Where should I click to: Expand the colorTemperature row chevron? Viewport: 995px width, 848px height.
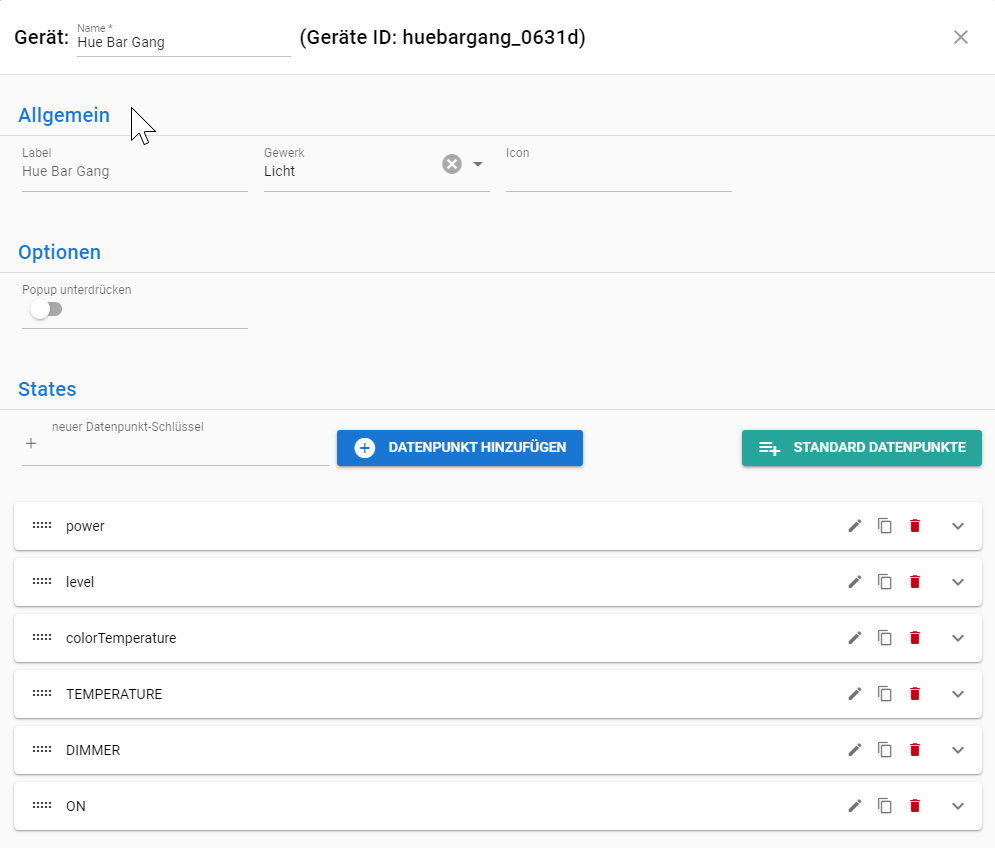click(957, 638)
